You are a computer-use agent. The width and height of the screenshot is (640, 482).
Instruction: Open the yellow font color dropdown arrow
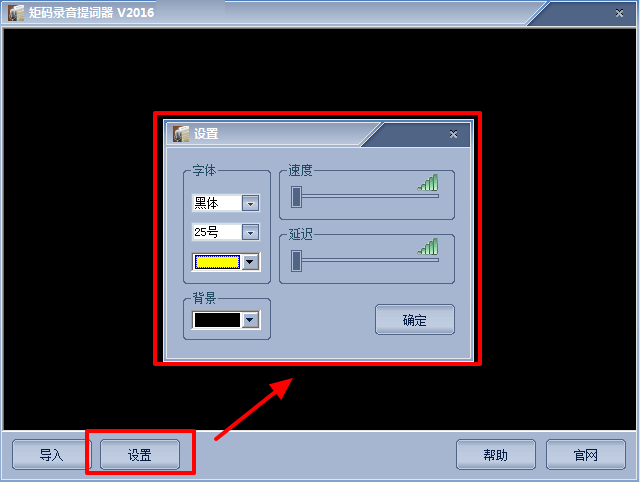pyautogui.click(x=250, y=262)
